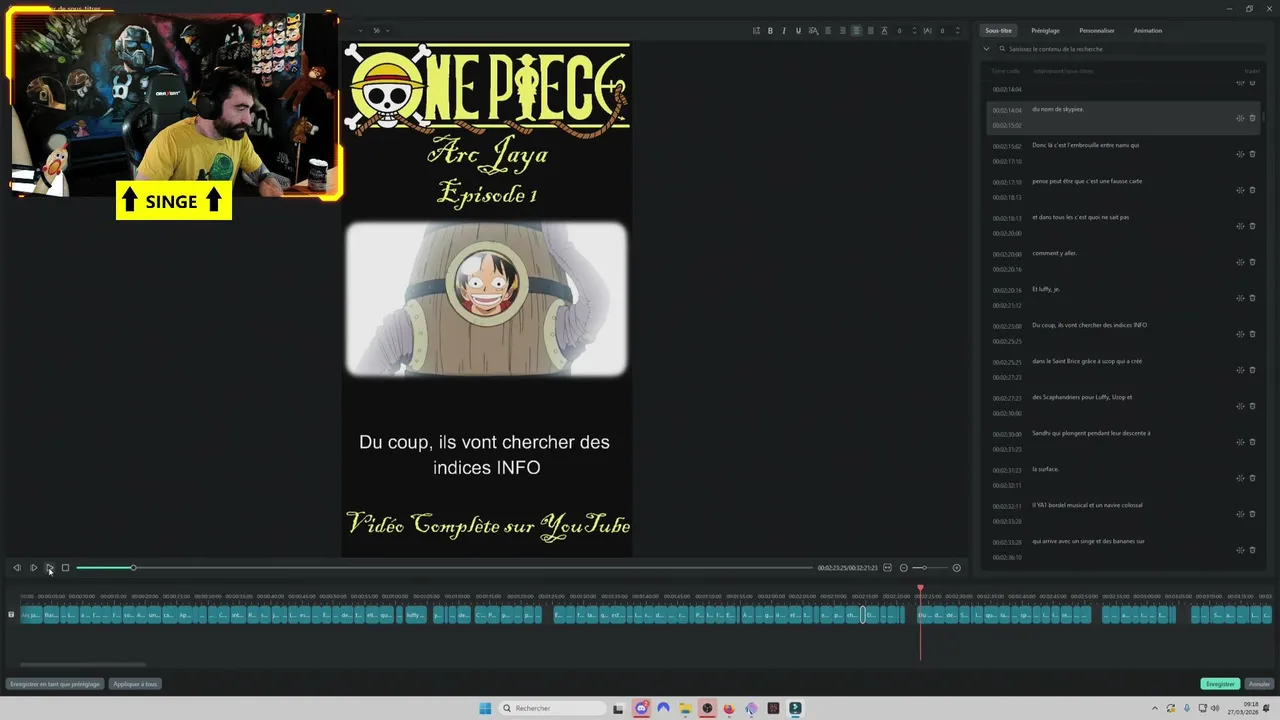This screenshot has width=1280, height=720.
Task: Delete subtitle 'Donc là c'est l'embrouille entre nami qui'
Action: (x=1252, y=154)
